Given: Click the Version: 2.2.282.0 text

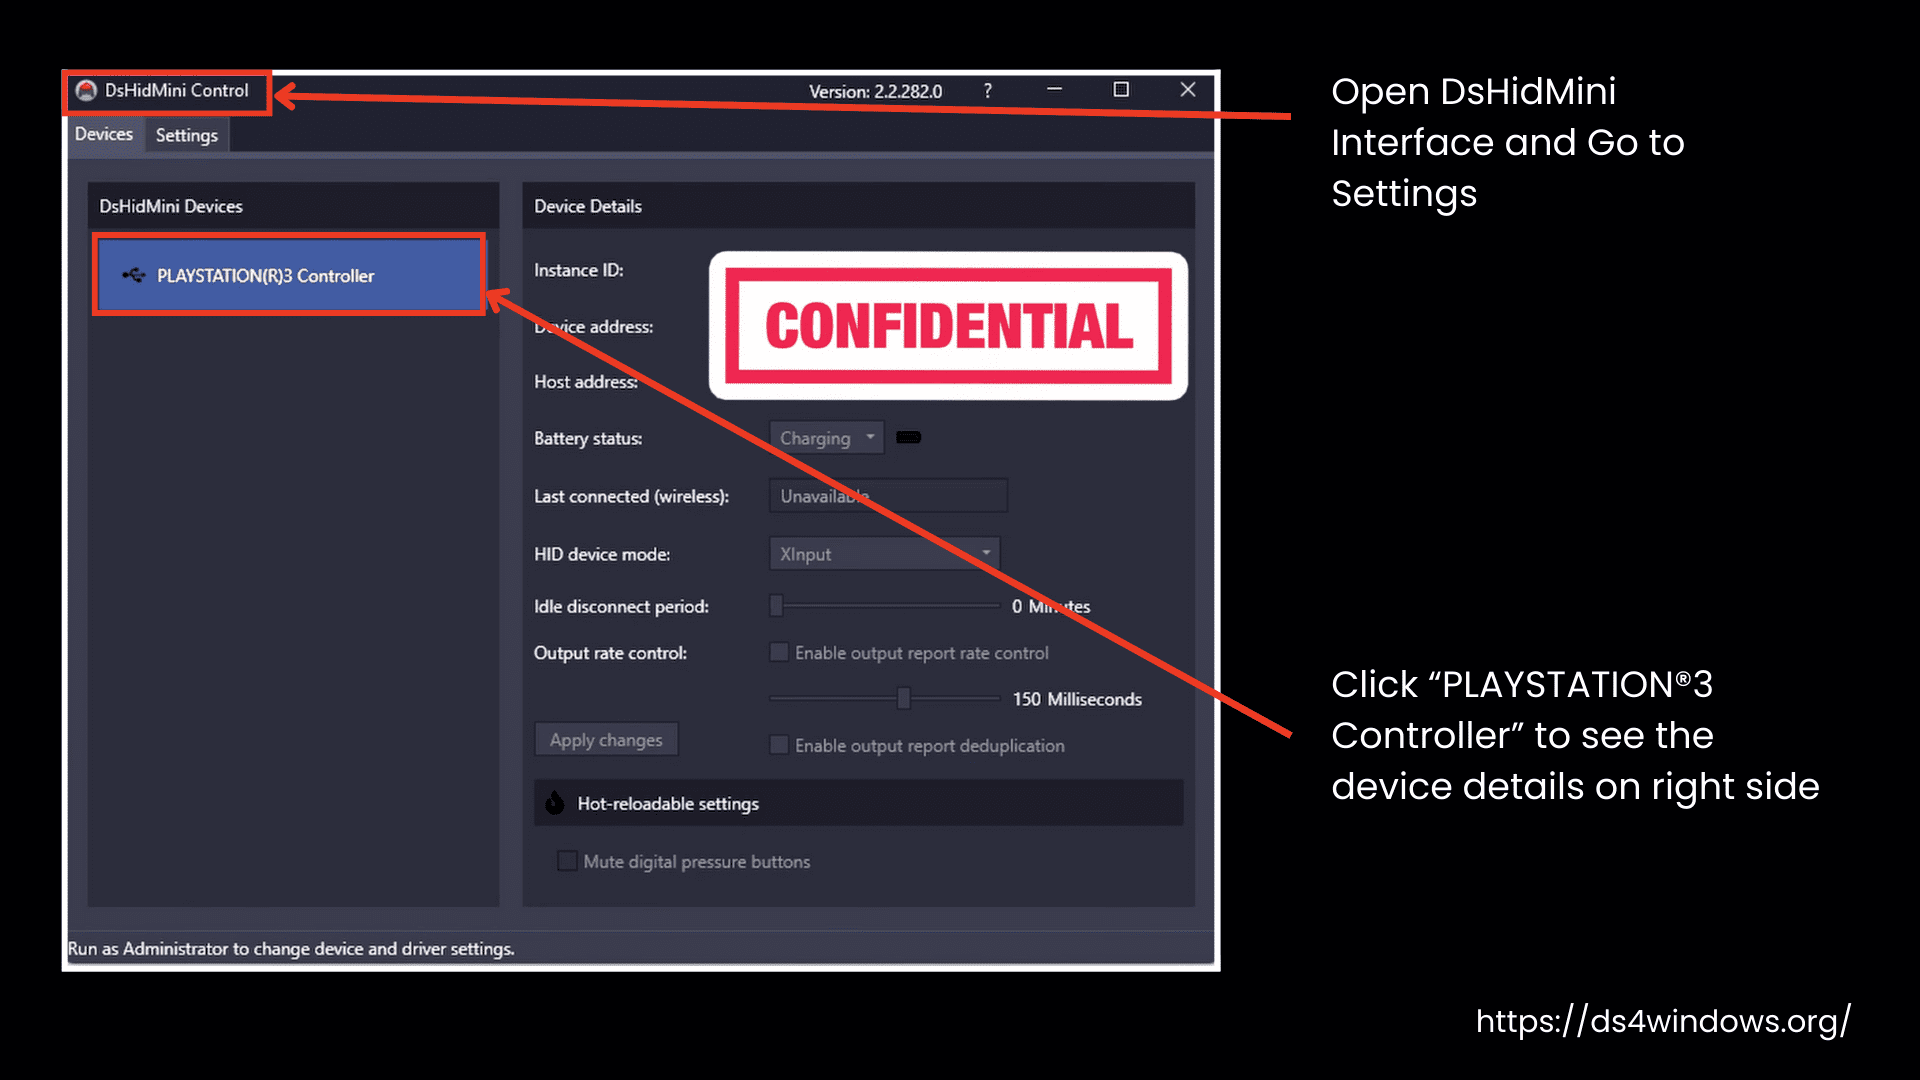Looking at the screenshot, I should point(876,91).
